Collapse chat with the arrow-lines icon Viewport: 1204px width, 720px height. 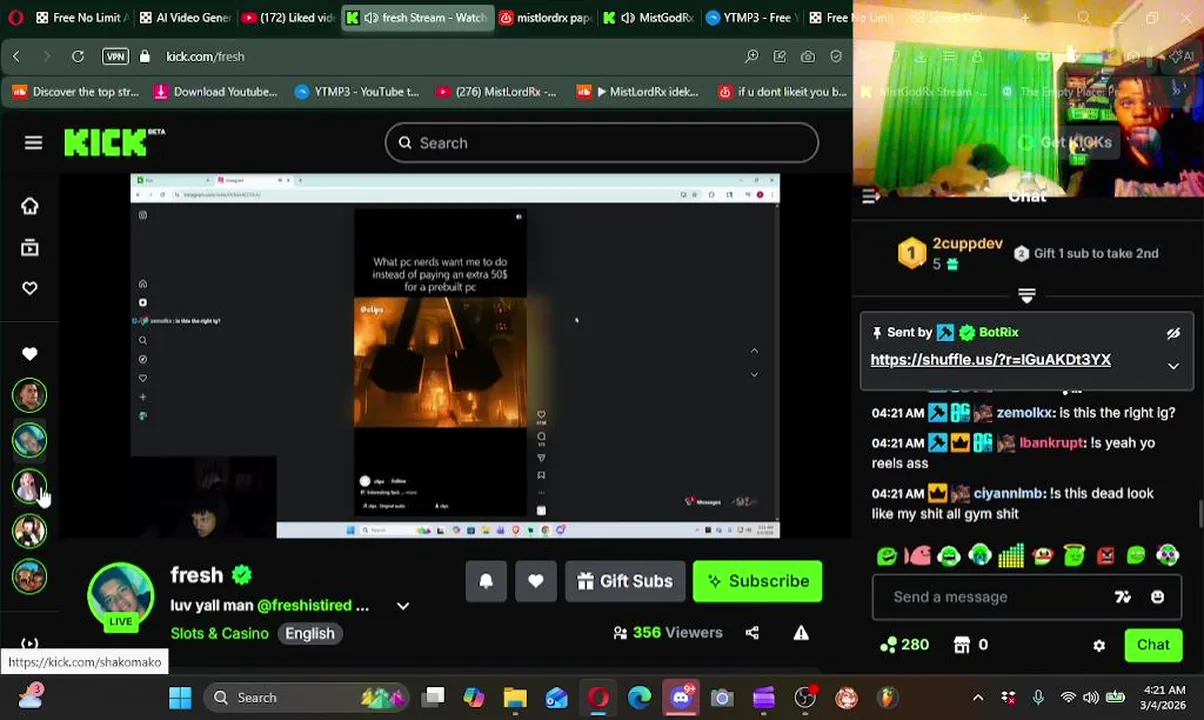[x=871, y=197]
